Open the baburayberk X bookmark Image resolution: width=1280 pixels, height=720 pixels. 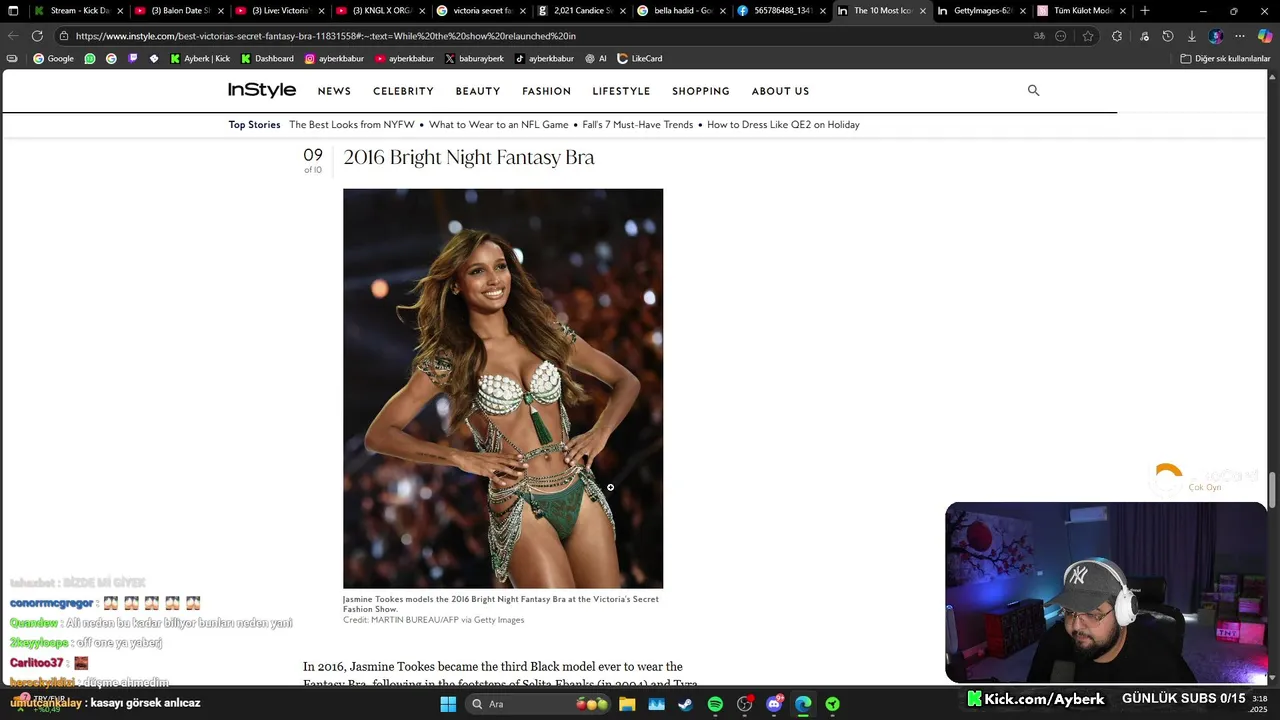(x=474, y=59)
